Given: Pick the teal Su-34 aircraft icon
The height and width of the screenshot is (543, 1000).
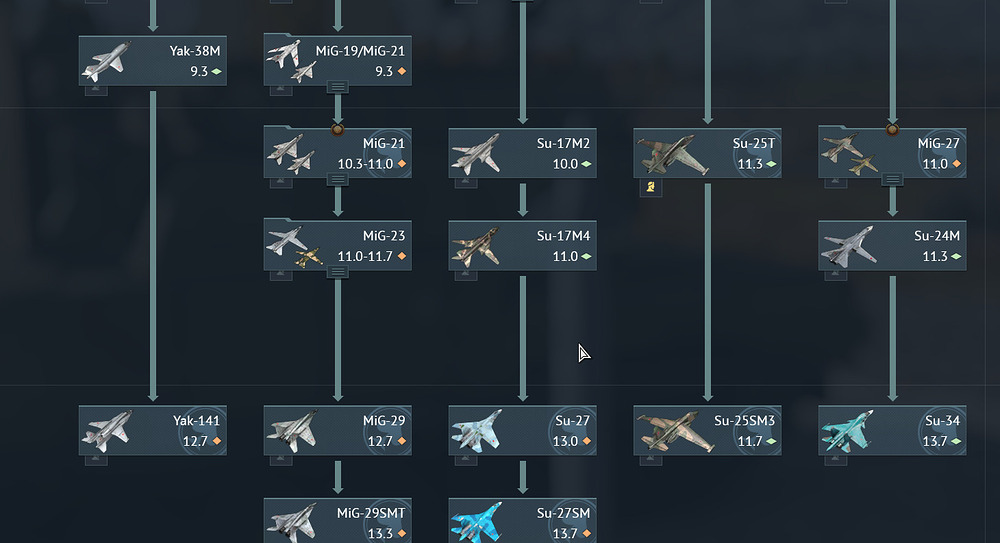Looking at the screenshot, I should (x=847, y=431).
